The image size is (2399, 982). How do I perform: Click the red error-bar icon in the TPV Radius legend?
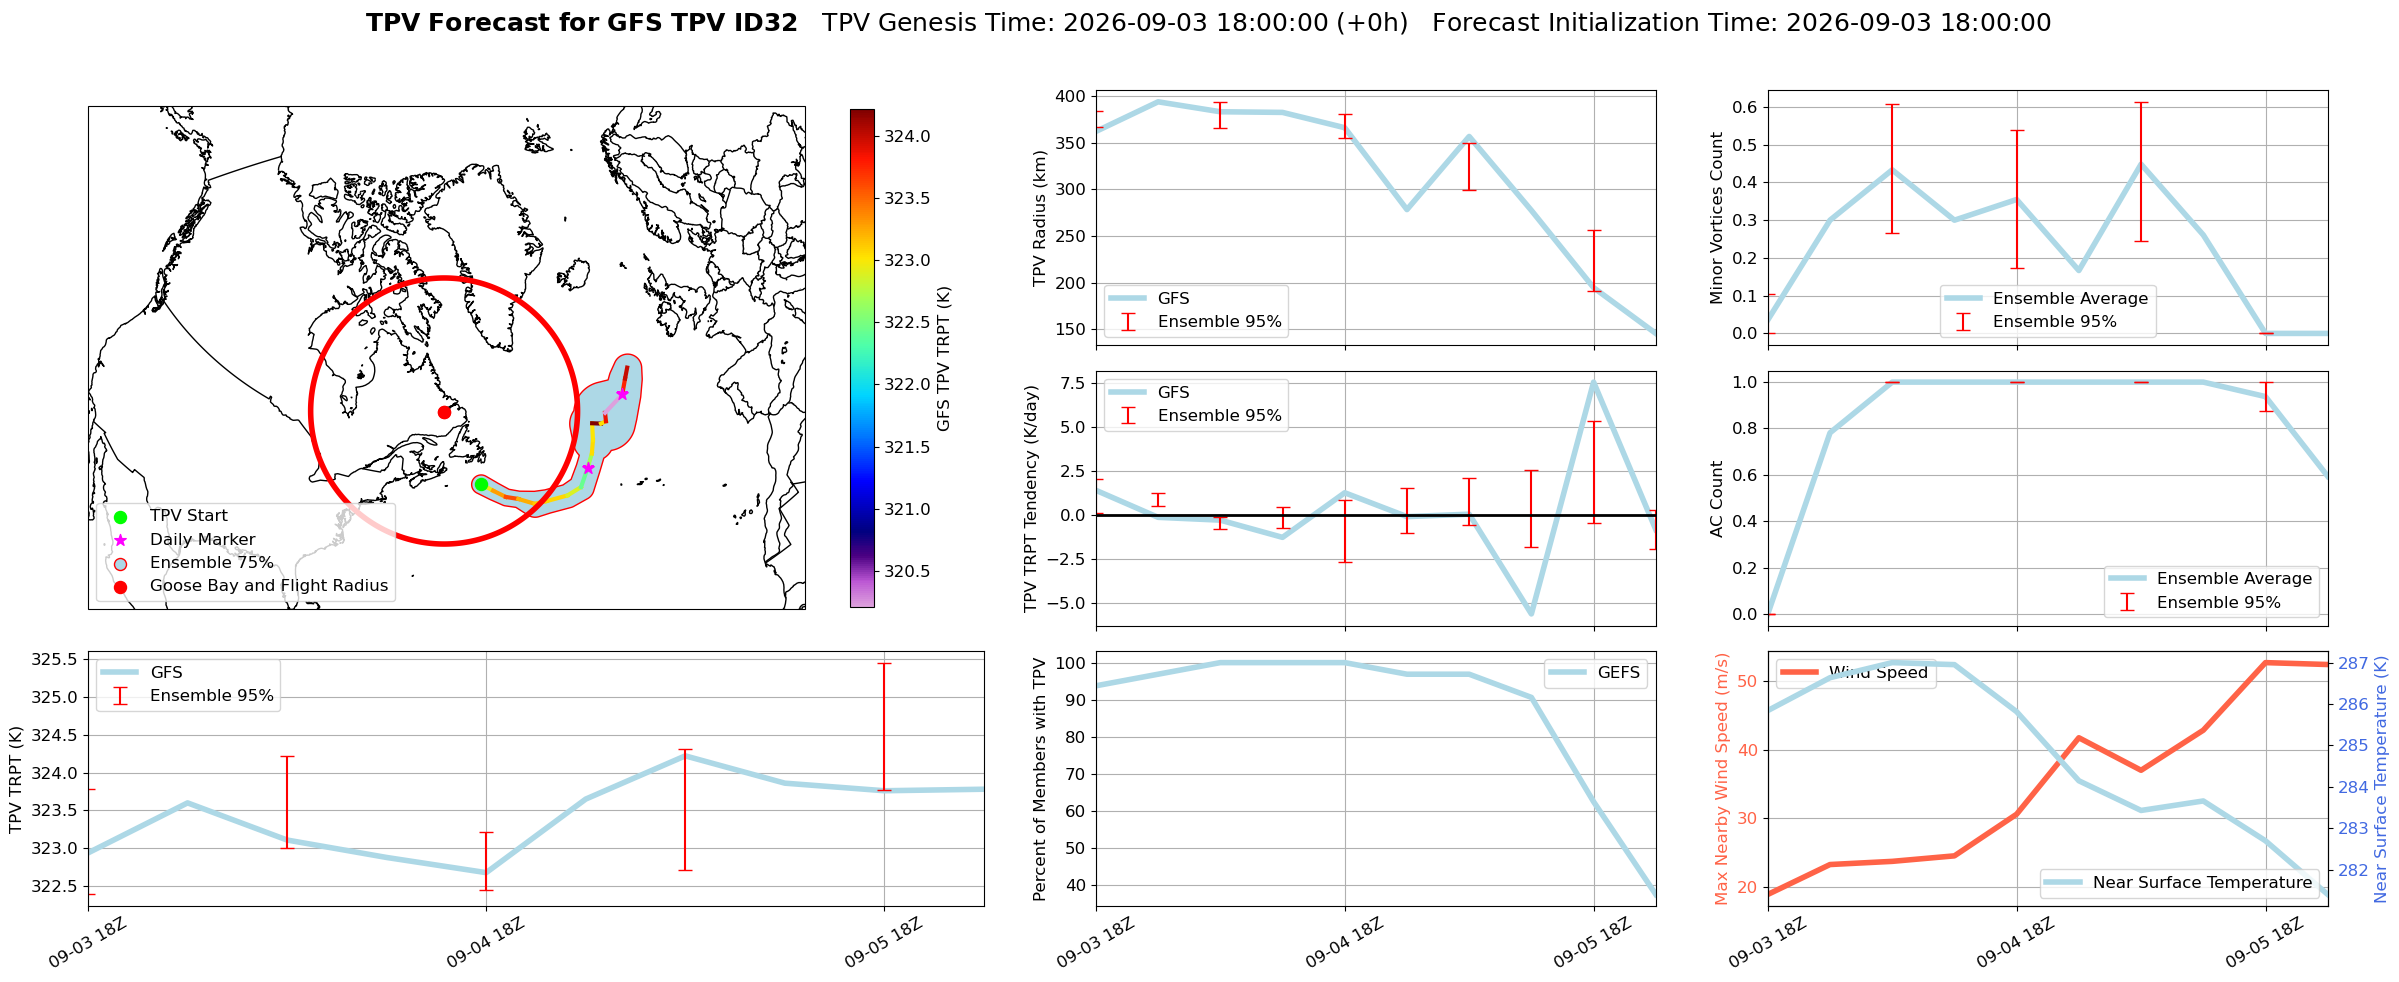click(x=1128, y=322)
